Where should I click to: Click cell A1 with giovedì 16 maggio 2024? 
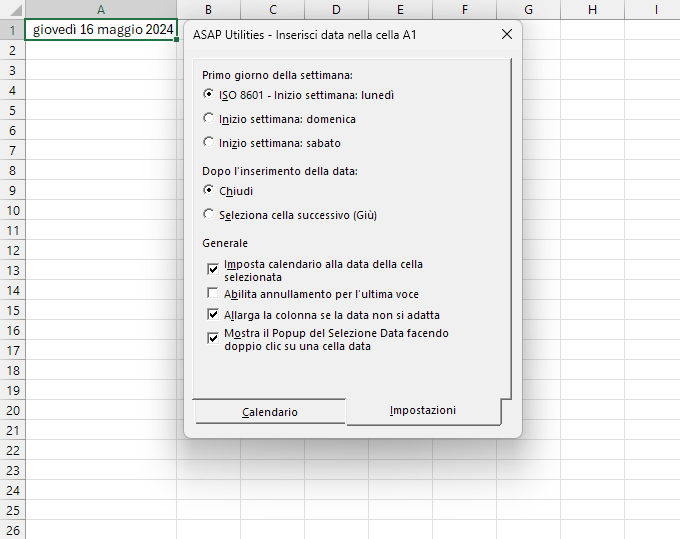point(101,29)
